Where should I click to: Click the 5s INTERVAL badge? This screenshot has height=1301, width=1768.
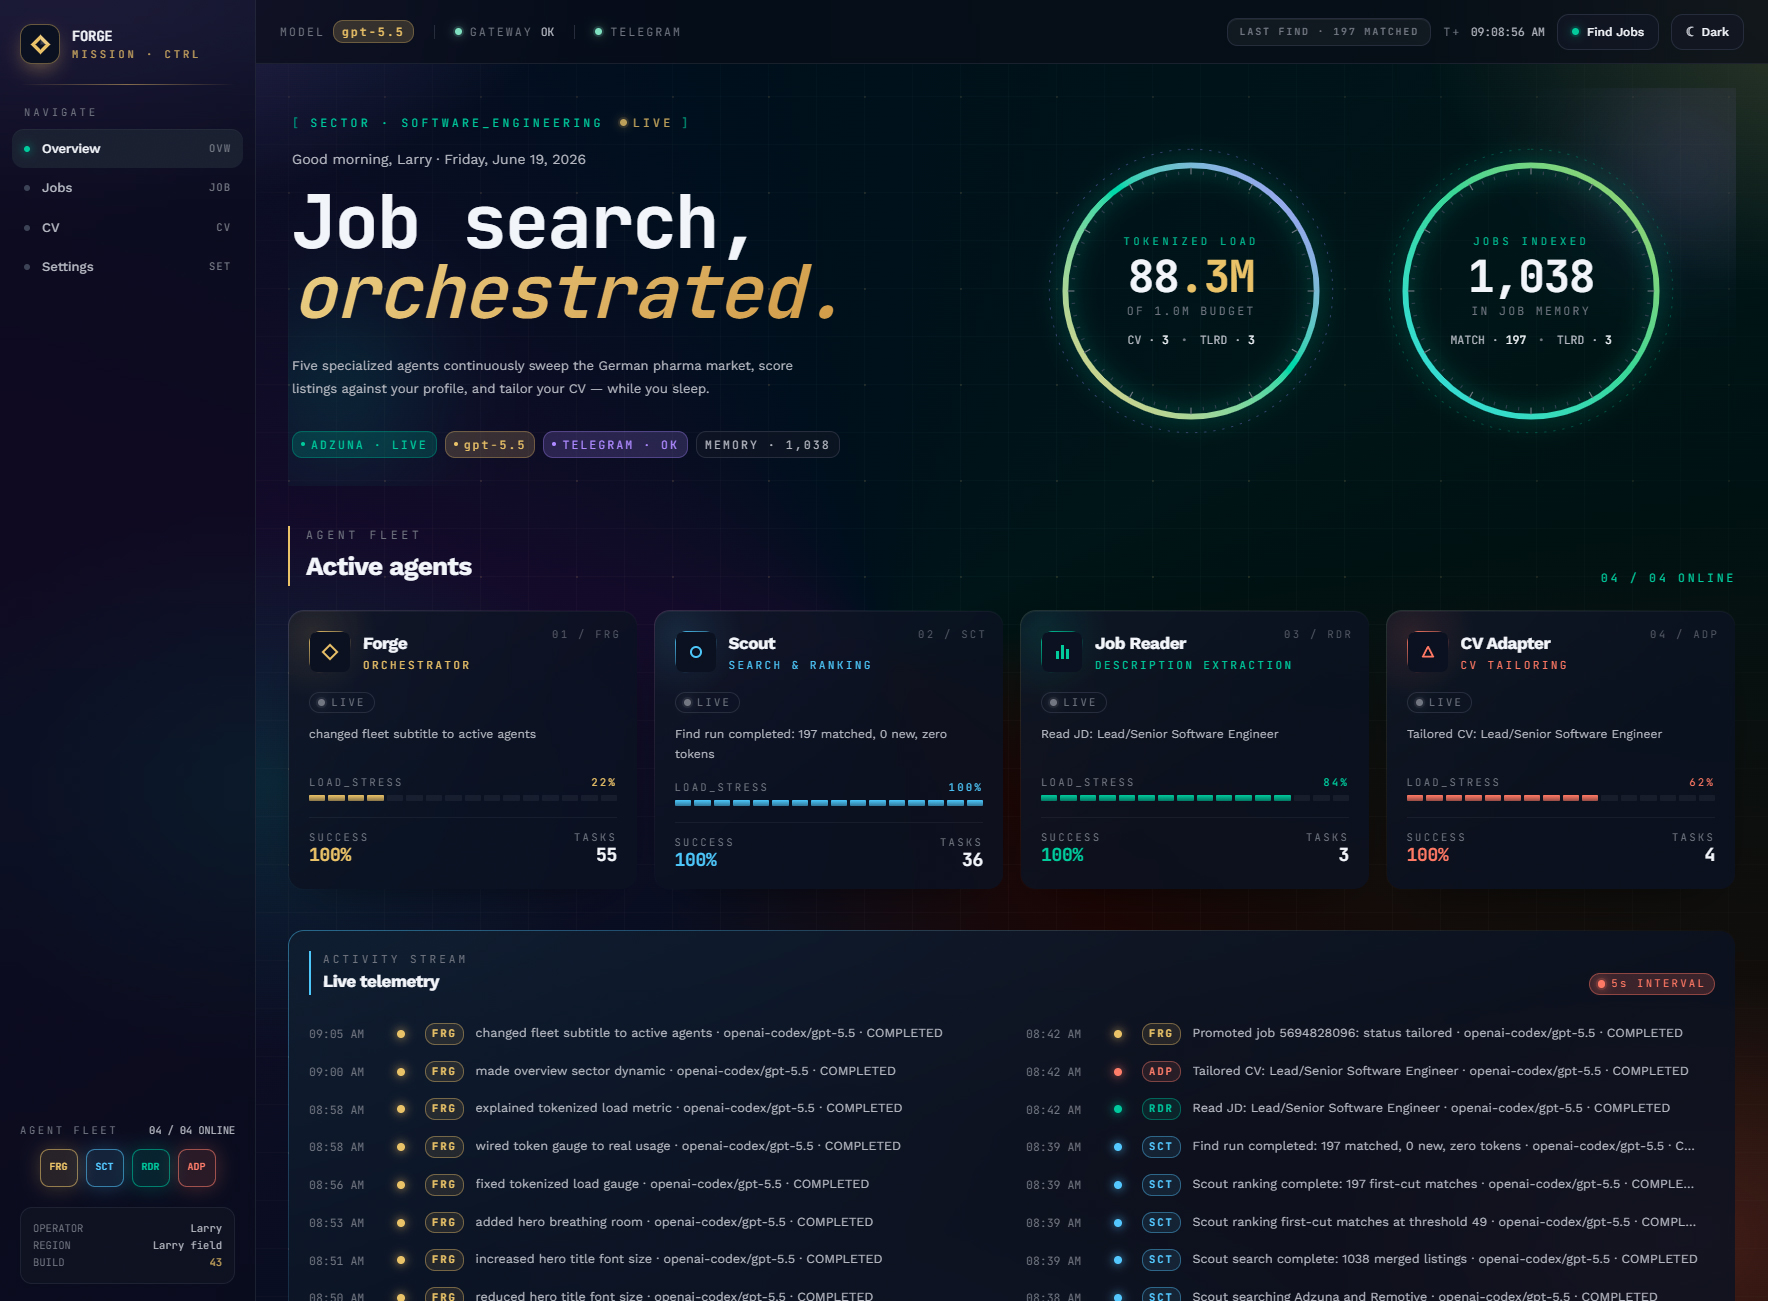point(1652,984)
